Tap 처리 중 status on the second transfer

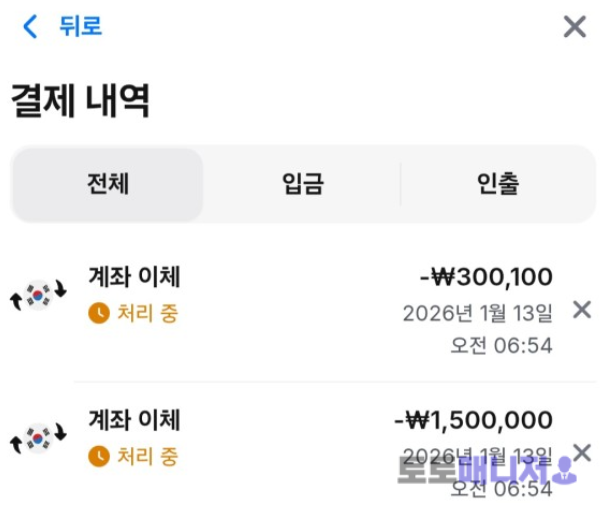tap(147, 457)
